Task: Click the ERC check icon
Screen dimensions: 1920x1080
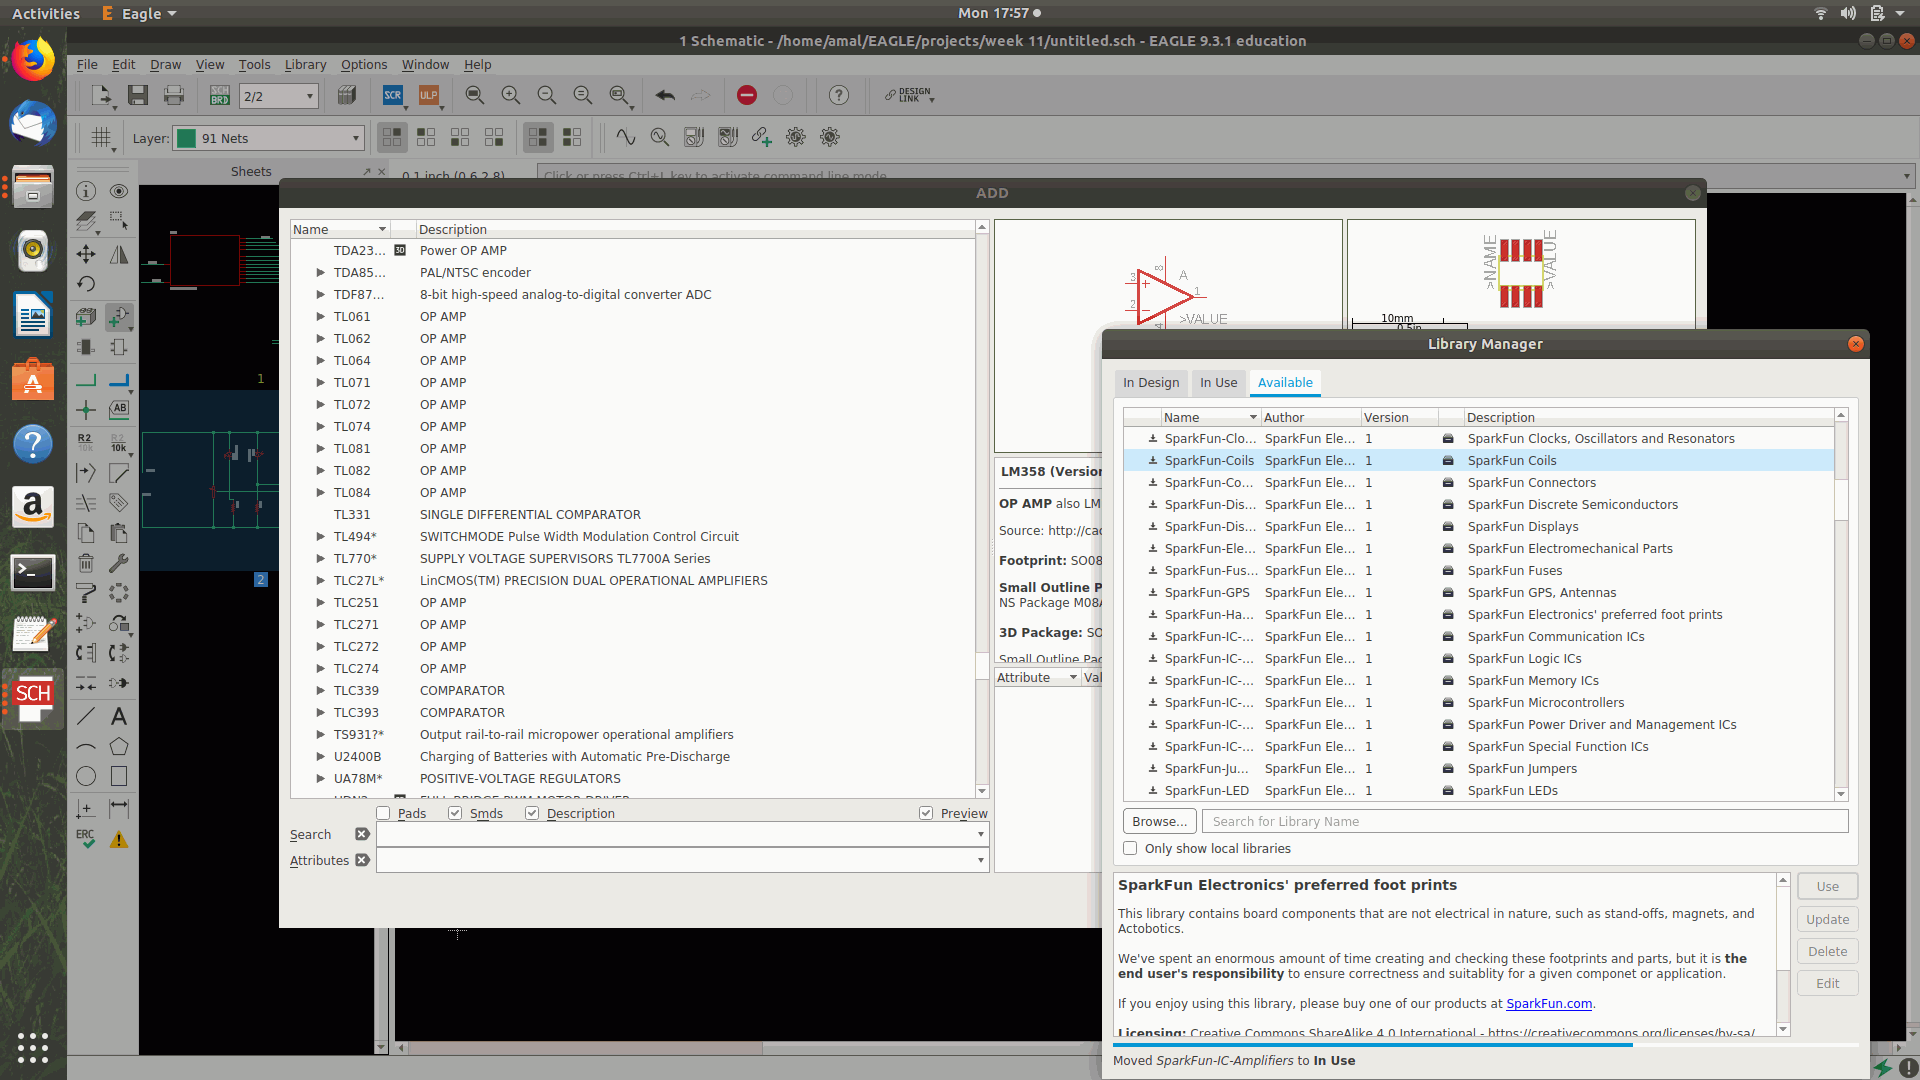Action: coord(86,839)
